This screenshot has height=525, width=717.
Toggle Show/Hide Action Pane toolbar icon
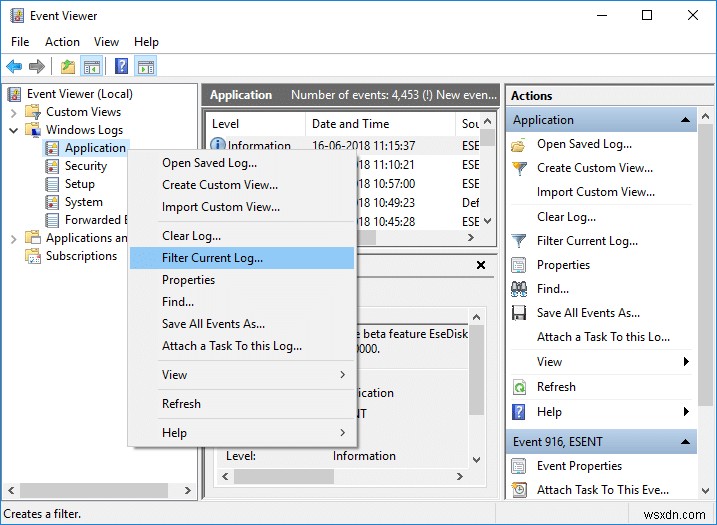pos(146,67)
